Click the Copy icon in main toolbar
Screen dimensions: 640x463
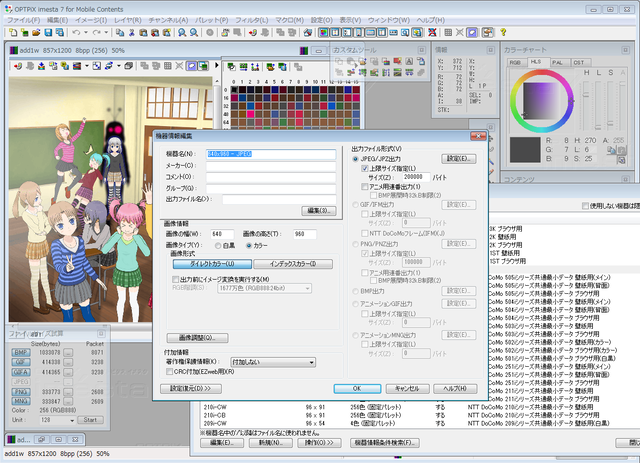[x=120, y=32]
